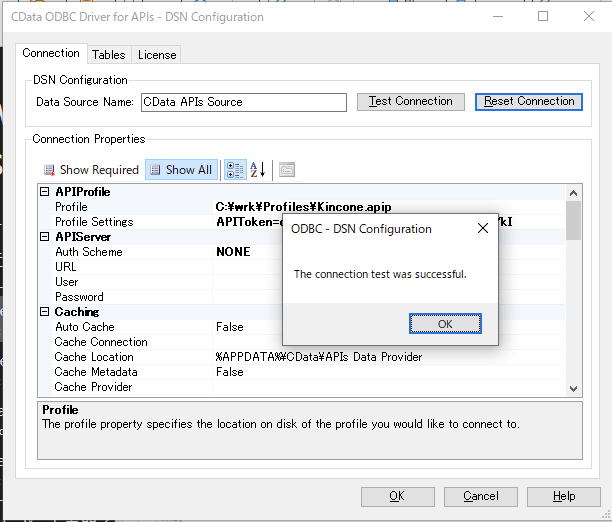
Task: Minimize the DSN Configuration window
Action: pyautogui.click(x=498, y=16)
